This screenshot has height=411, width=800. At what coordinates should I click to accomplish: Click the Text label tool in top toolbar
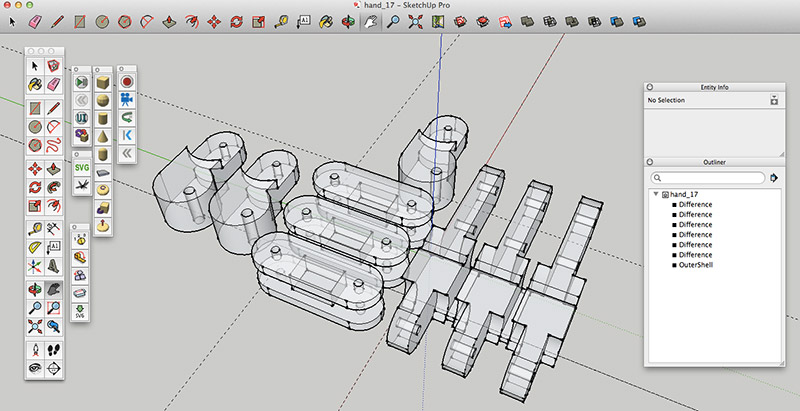[304, 20]
